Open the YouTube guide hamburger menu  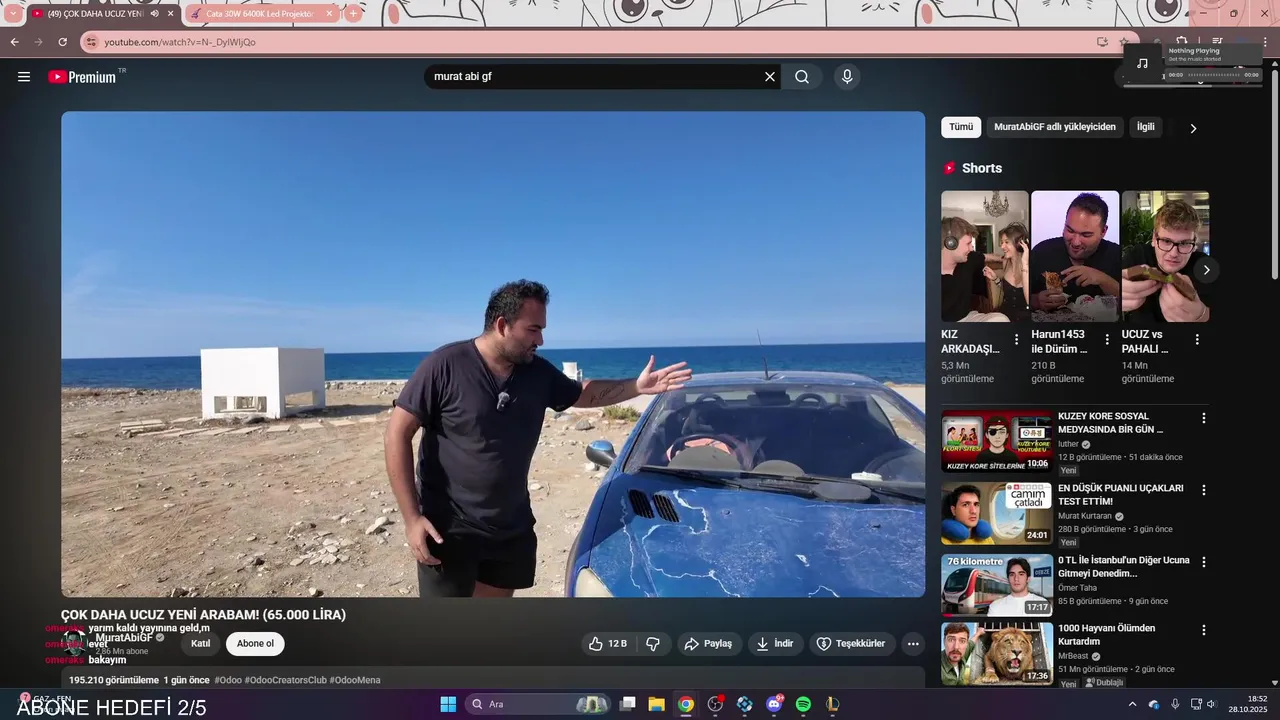(x=24, y=77)
